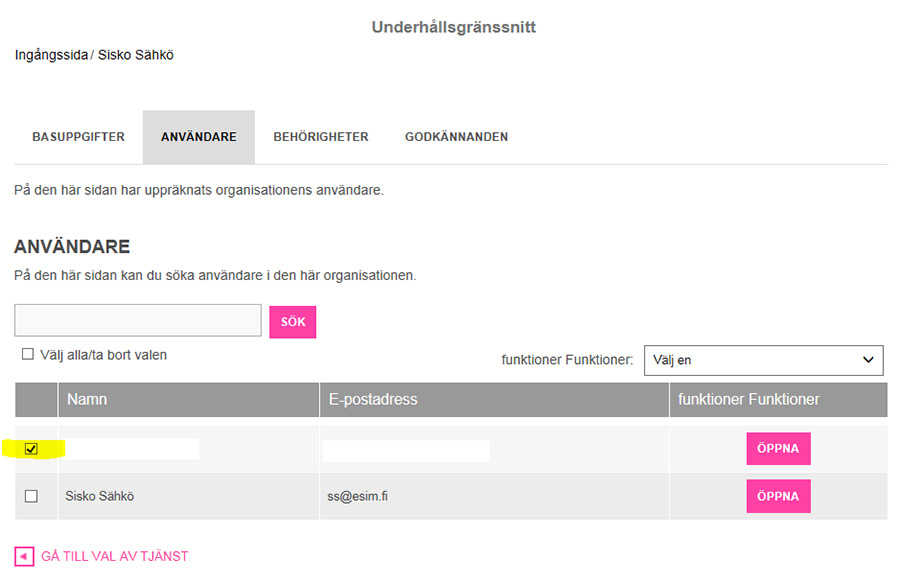Open the Funktioner Välj en dropdown
This screenshot has height=582, width=900.
(763, 360)
